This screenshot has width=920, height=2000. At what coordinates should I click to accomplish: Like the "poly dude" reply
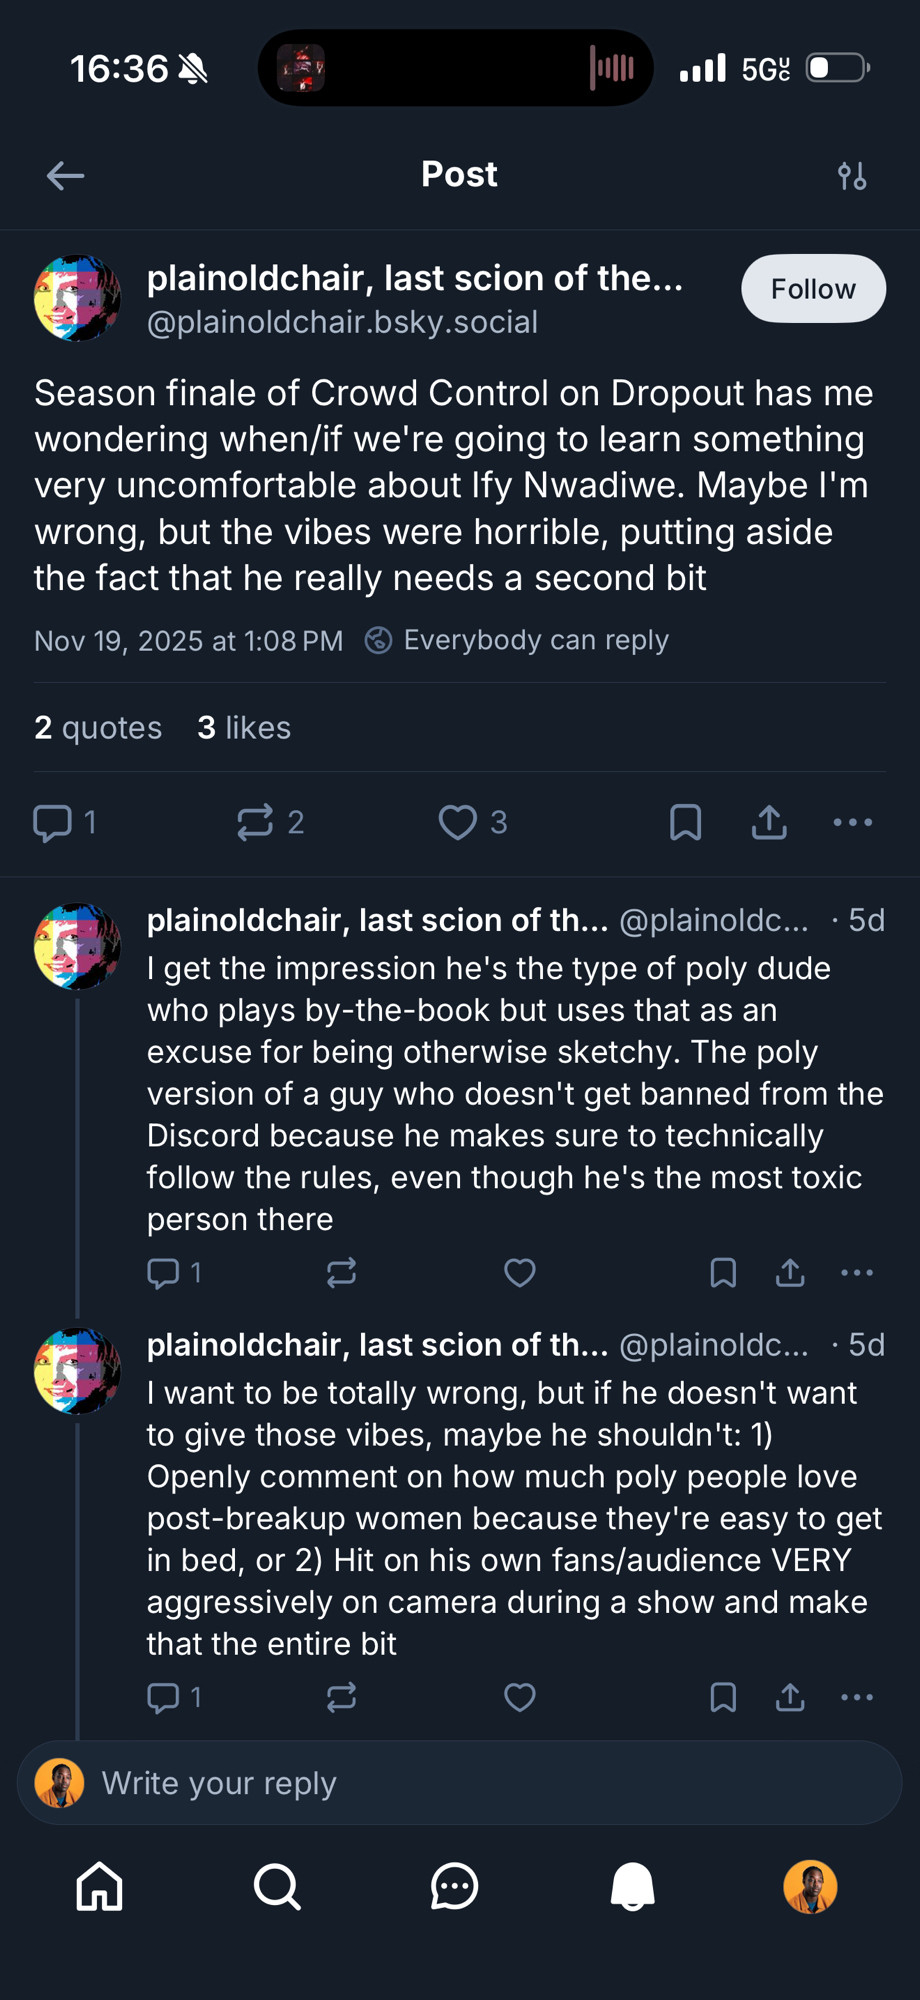(519, 1272)
